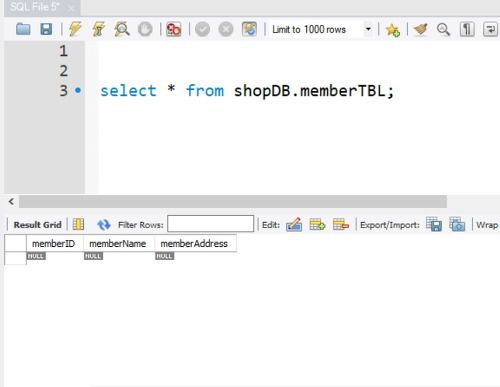Screen dimensions: 500x387
Task: Click the editor horizontal scrollbar
Action: tap(233, 202)
